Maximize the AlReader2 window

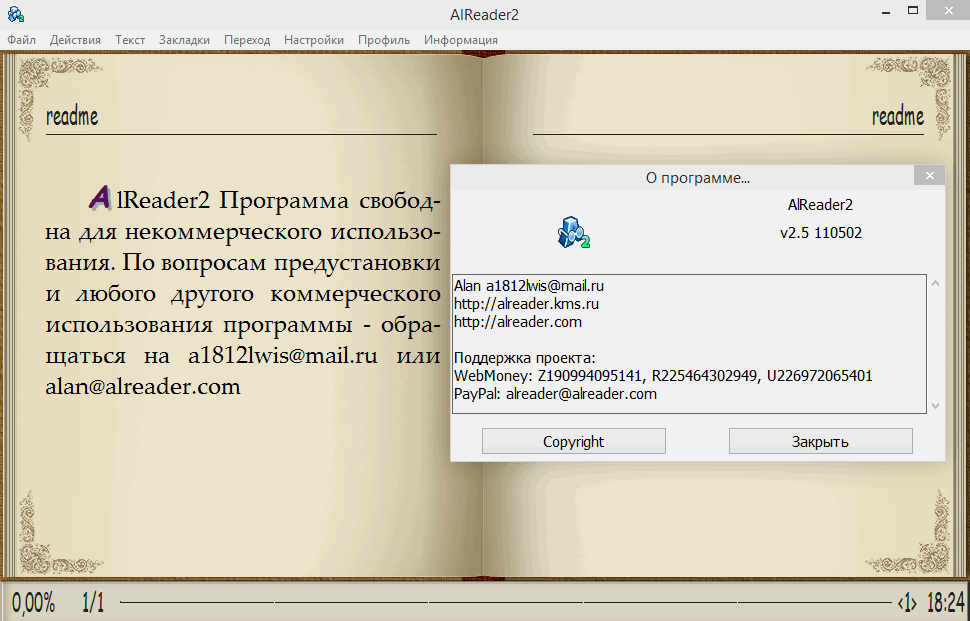pyautogui.click(x=913, y=11)
